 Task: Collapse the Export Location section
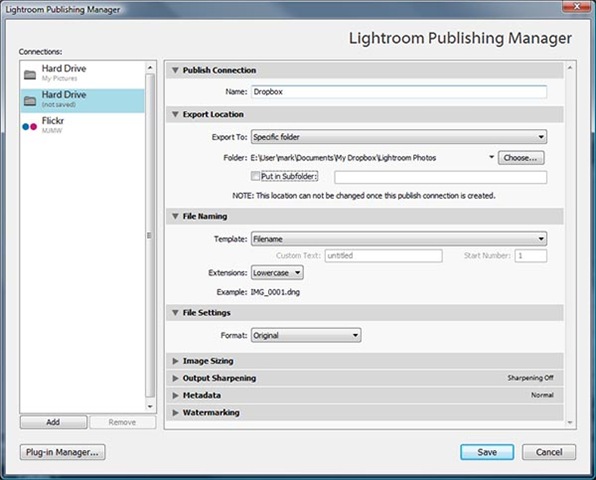[x=175, y=114]
